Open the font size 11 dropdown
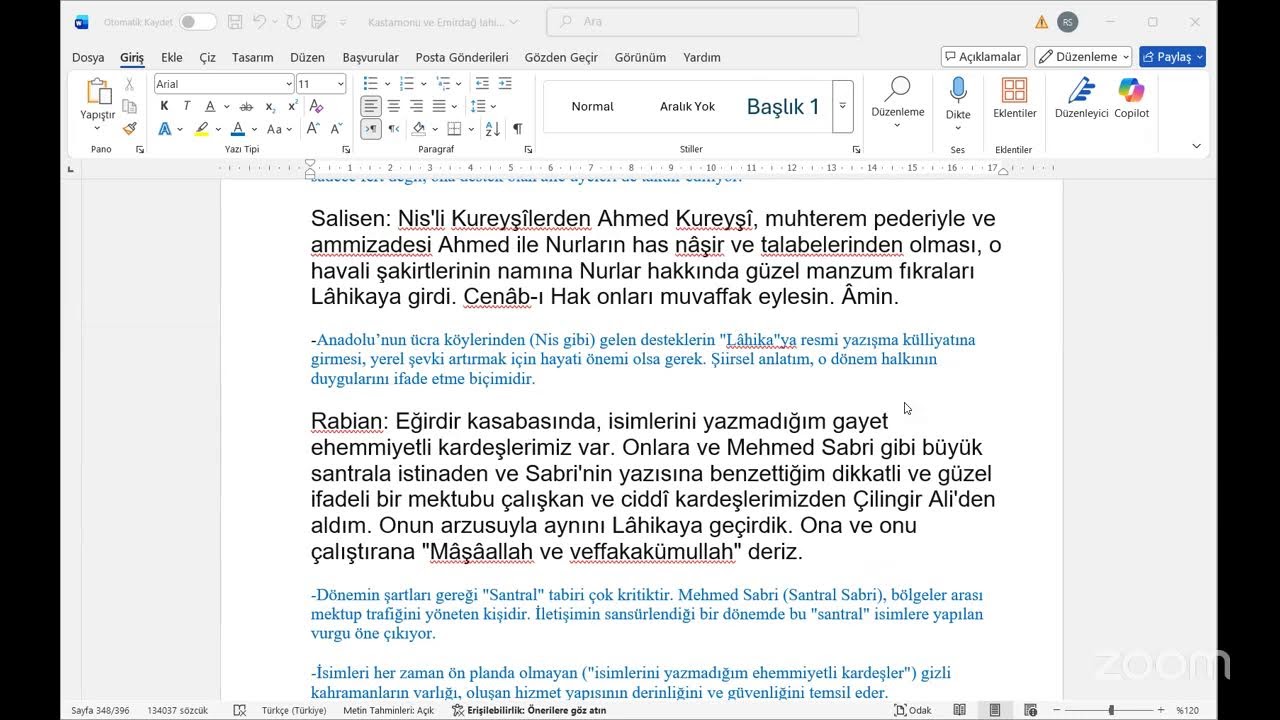Viewport: 1280px width, 720px height. 341,84
